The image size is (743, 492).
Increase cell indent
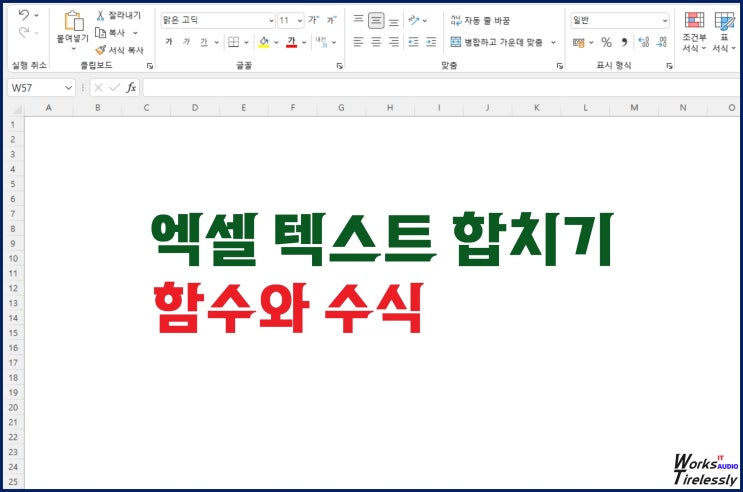pos(431,42)
